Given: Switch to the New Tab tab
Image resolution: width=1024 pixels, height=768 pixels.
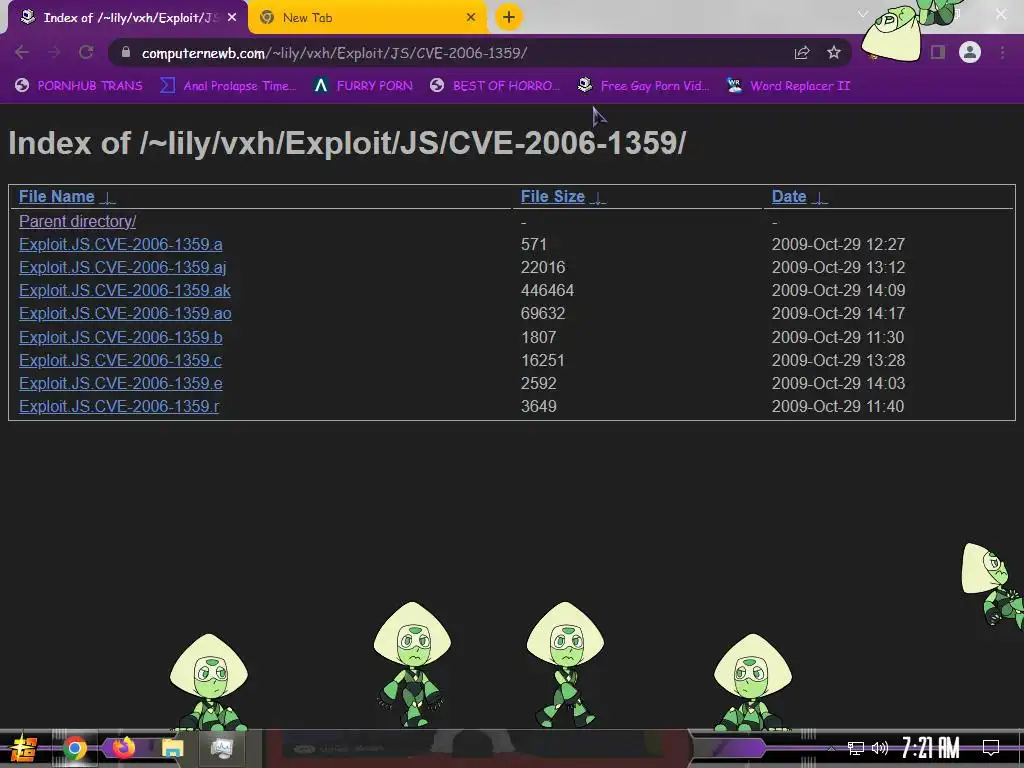Looking at the screenshot, I should click(x=368, y=18).
